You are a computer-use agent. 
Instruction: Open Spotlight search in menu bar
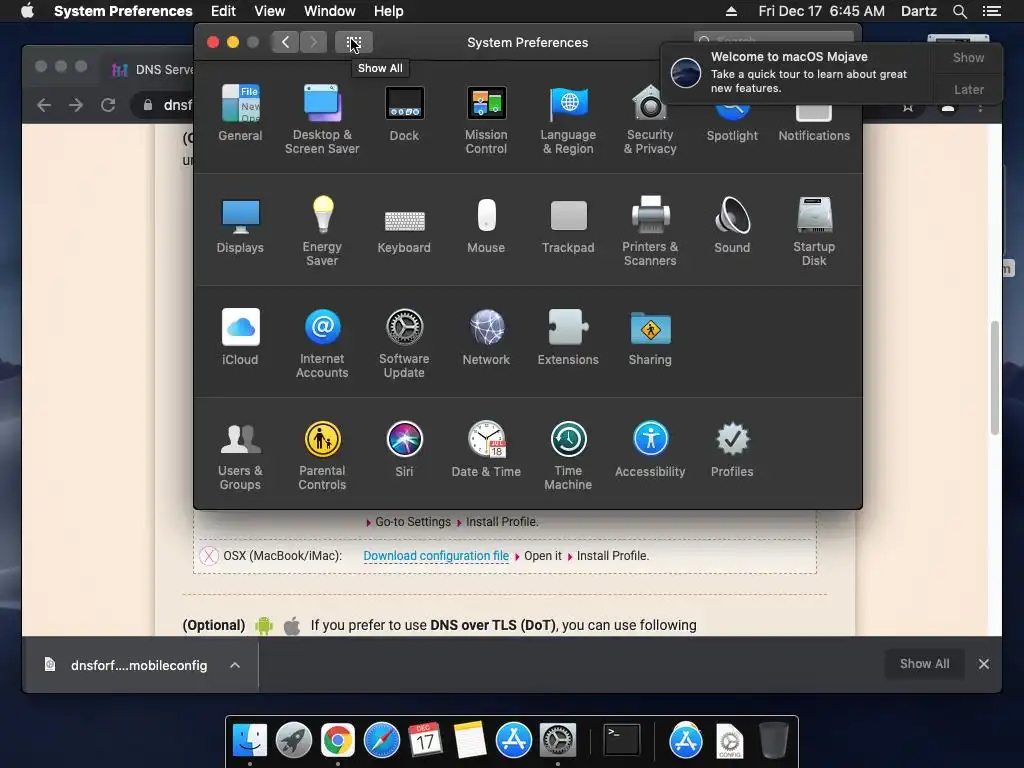coord(960,11)
